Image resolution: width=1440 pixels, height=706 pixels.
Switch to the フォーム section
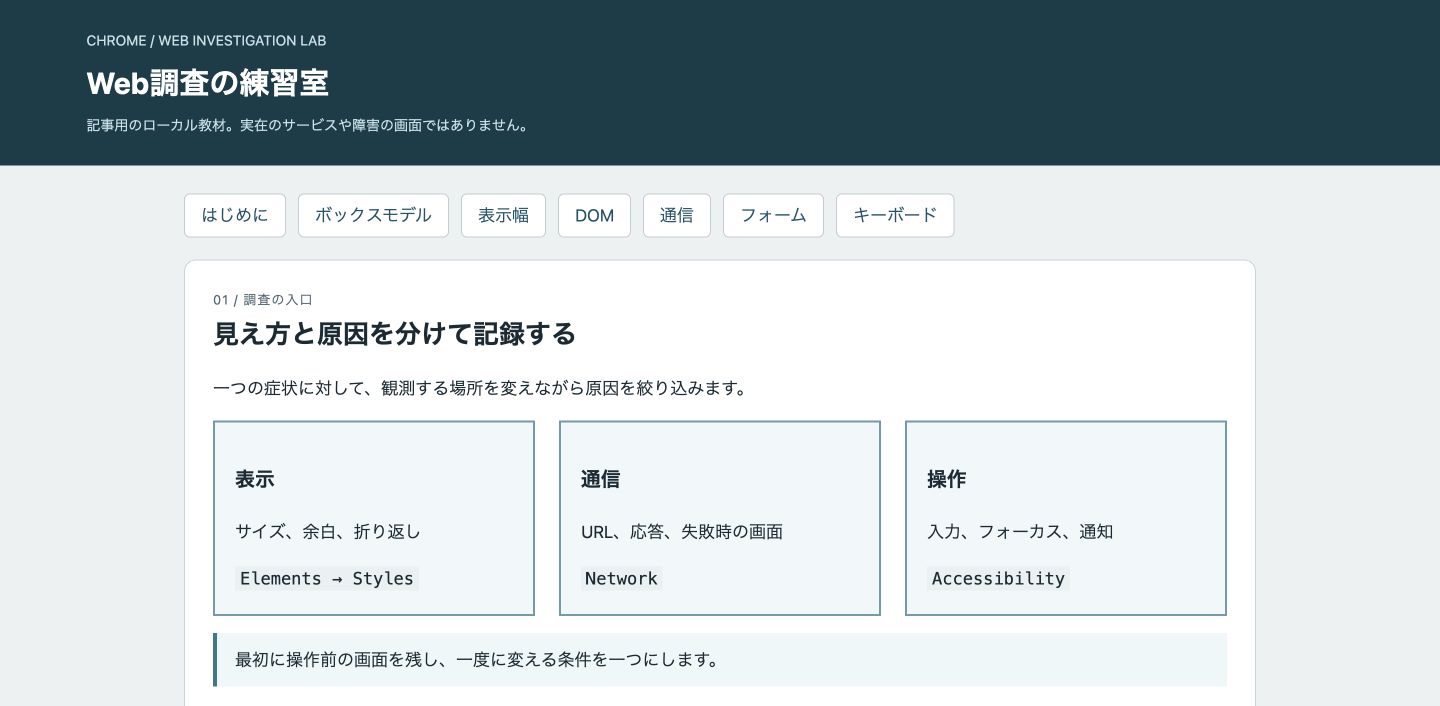point(773,215)
